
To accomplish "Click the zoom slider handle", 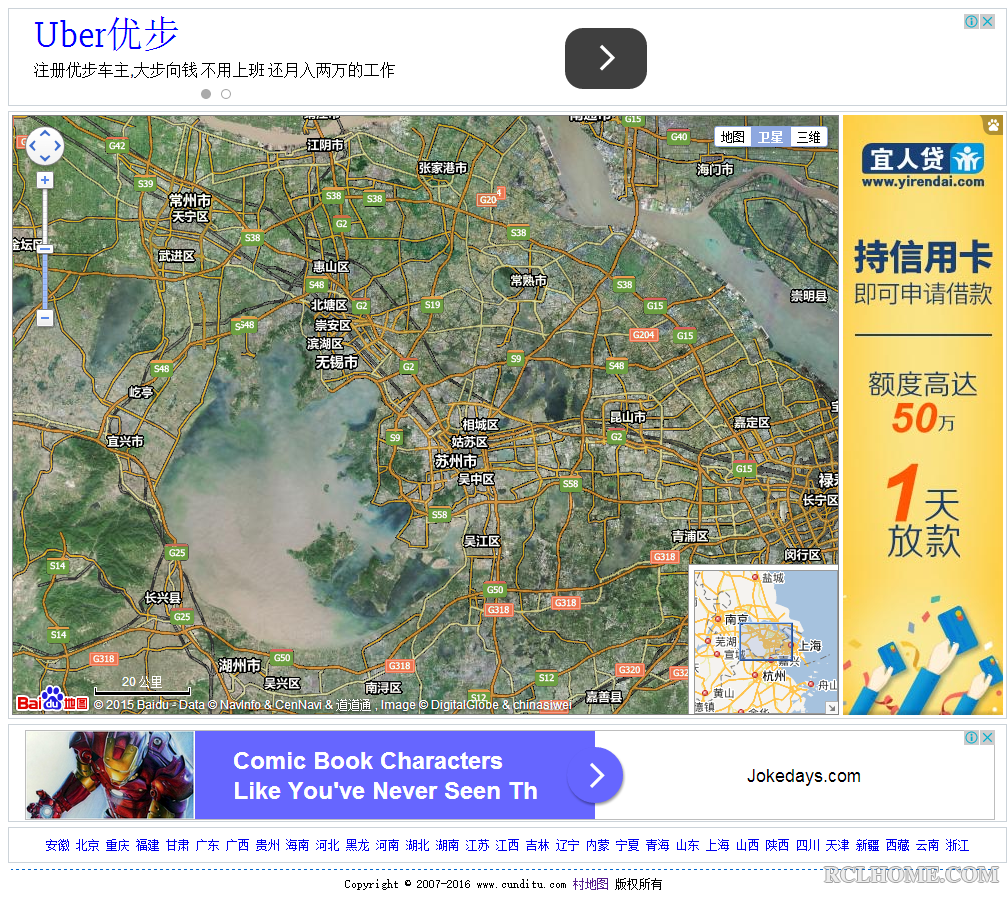I will click(45, 249).
